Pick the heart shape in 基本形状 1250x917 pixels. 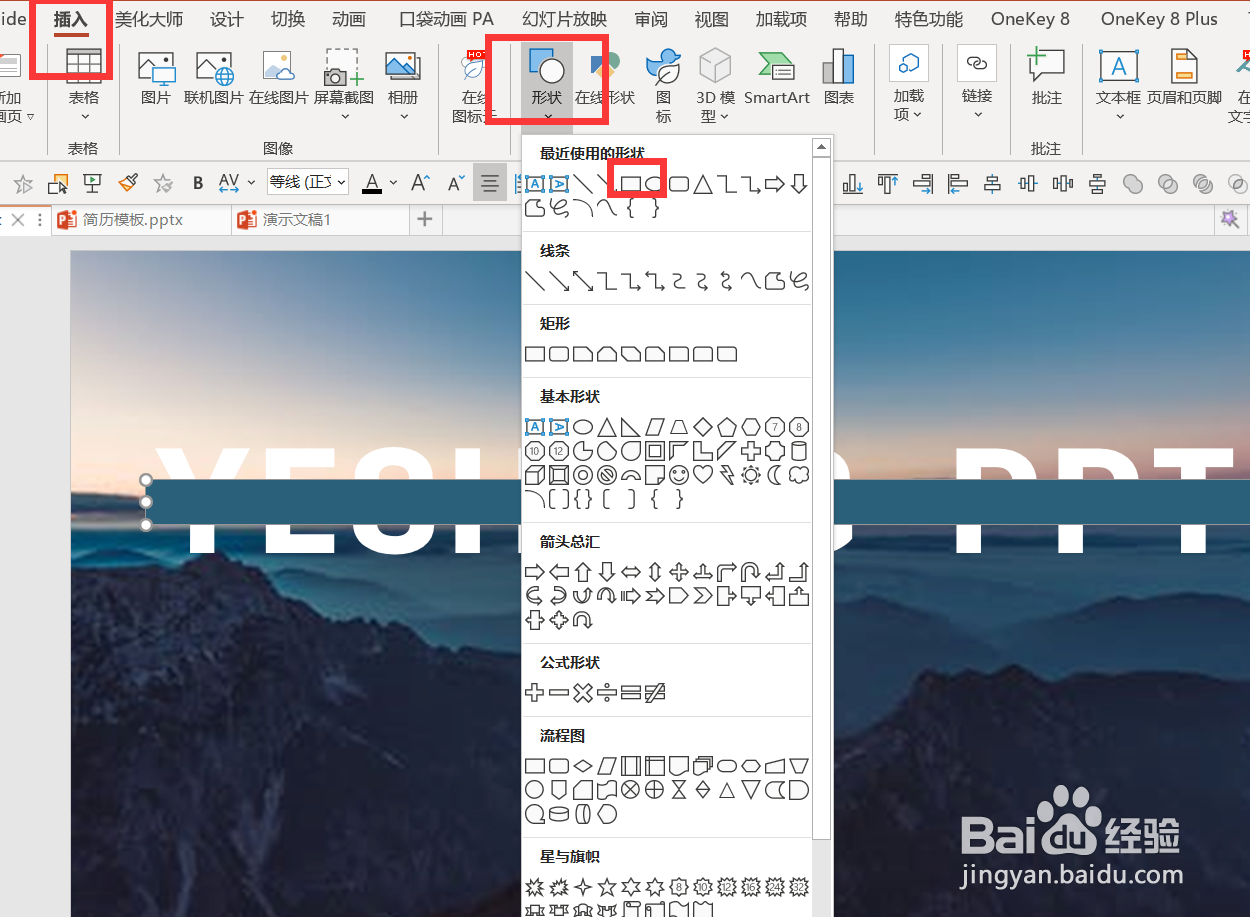(703, 475)
